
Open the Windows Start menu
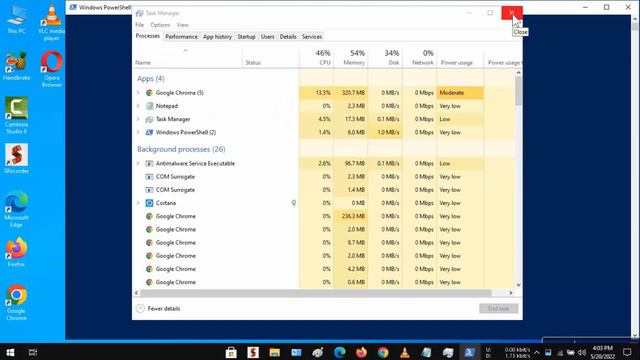(10, 352)
